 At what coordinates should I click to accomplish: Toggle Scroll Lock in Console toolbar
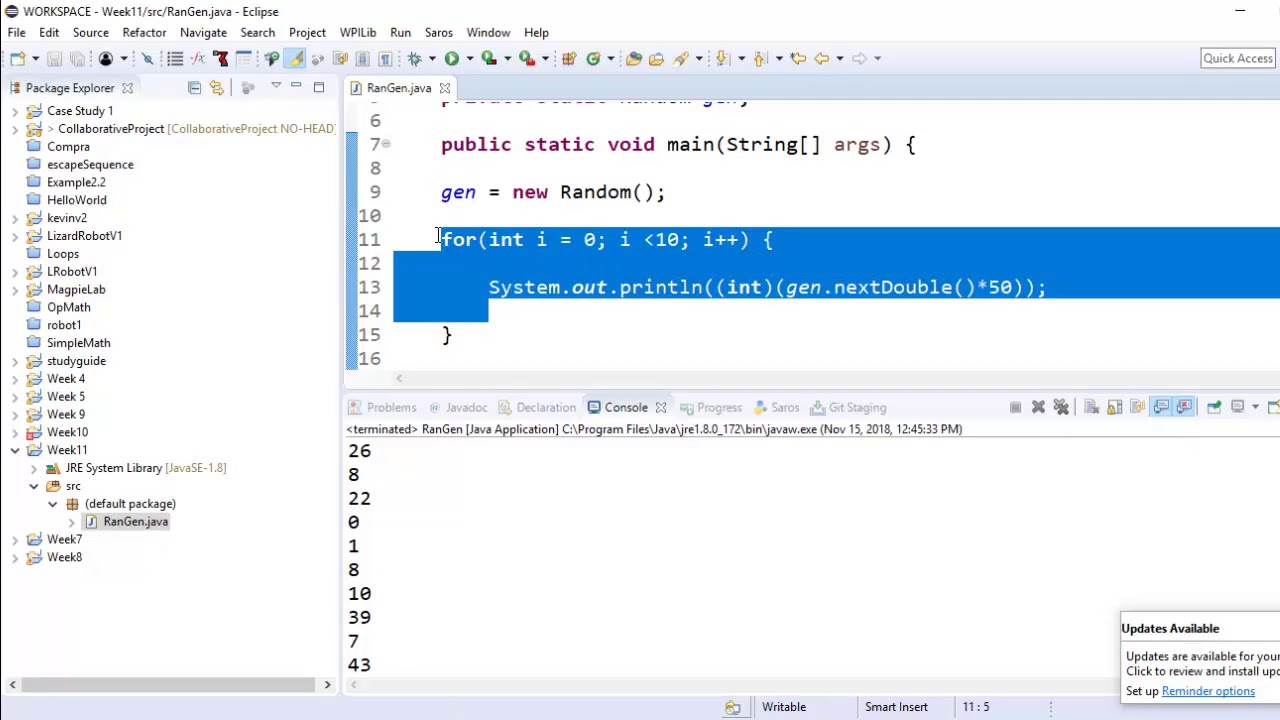[x=1114, y=407]
